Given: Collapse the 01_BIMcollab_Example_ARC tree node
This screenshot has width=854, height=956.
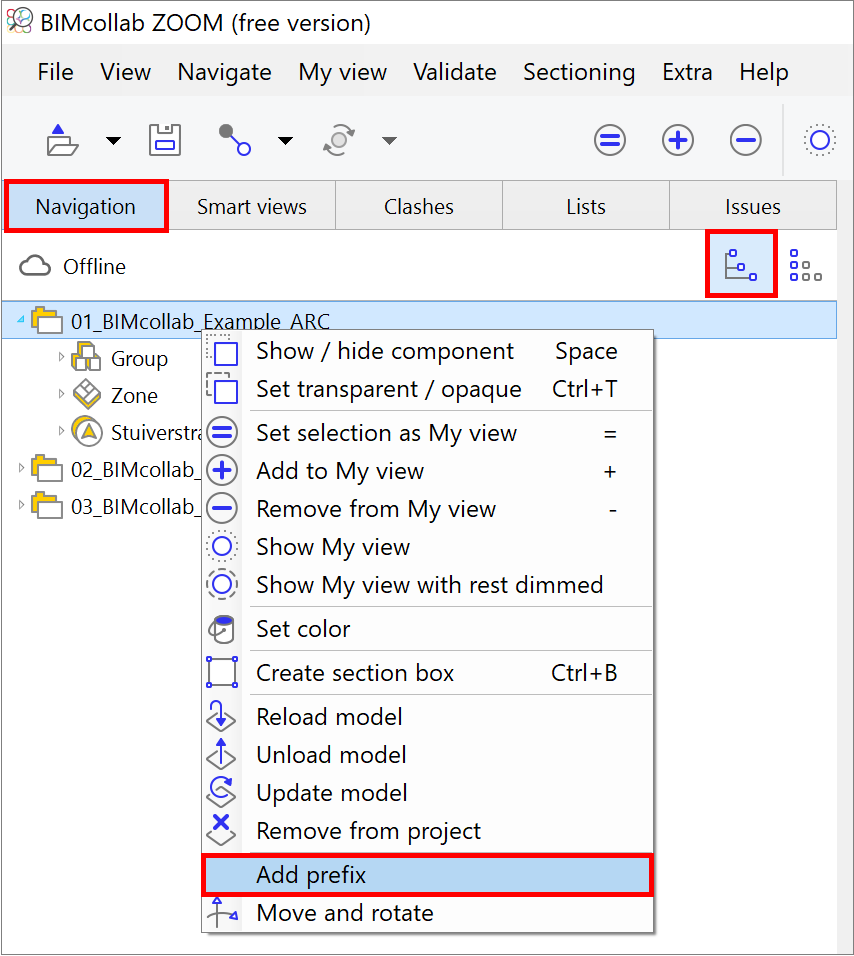Looking at the screenshot, I should [x=21, y=319].
